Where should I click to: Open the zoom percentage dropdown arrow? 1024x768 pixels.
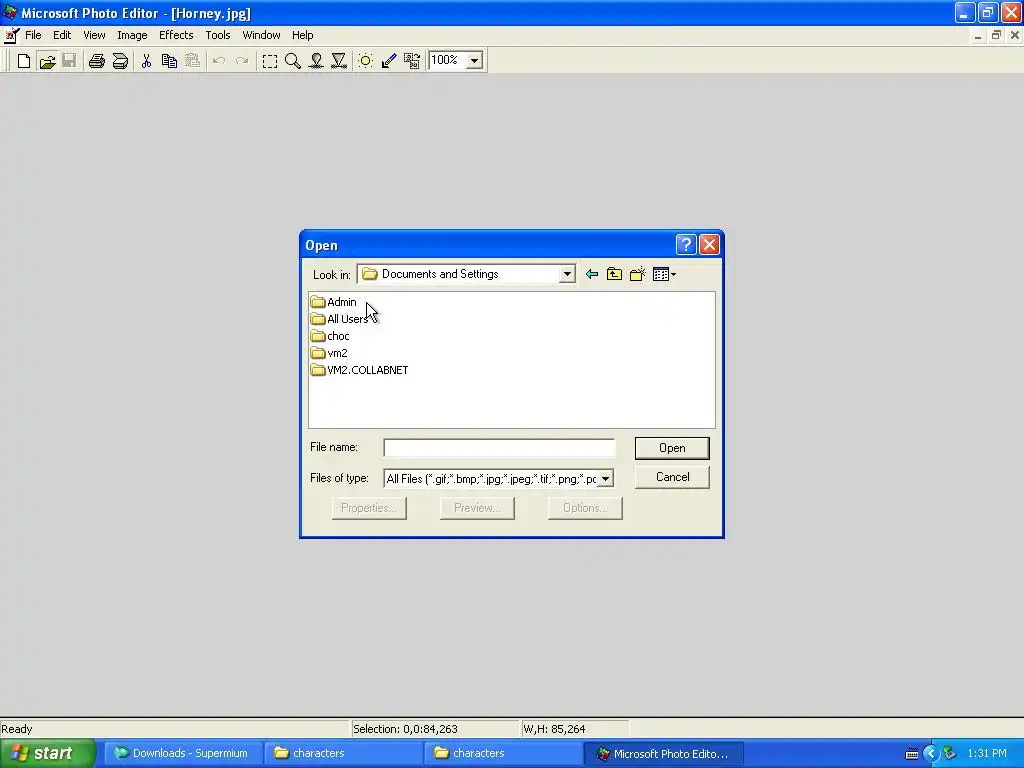point(475,61)
